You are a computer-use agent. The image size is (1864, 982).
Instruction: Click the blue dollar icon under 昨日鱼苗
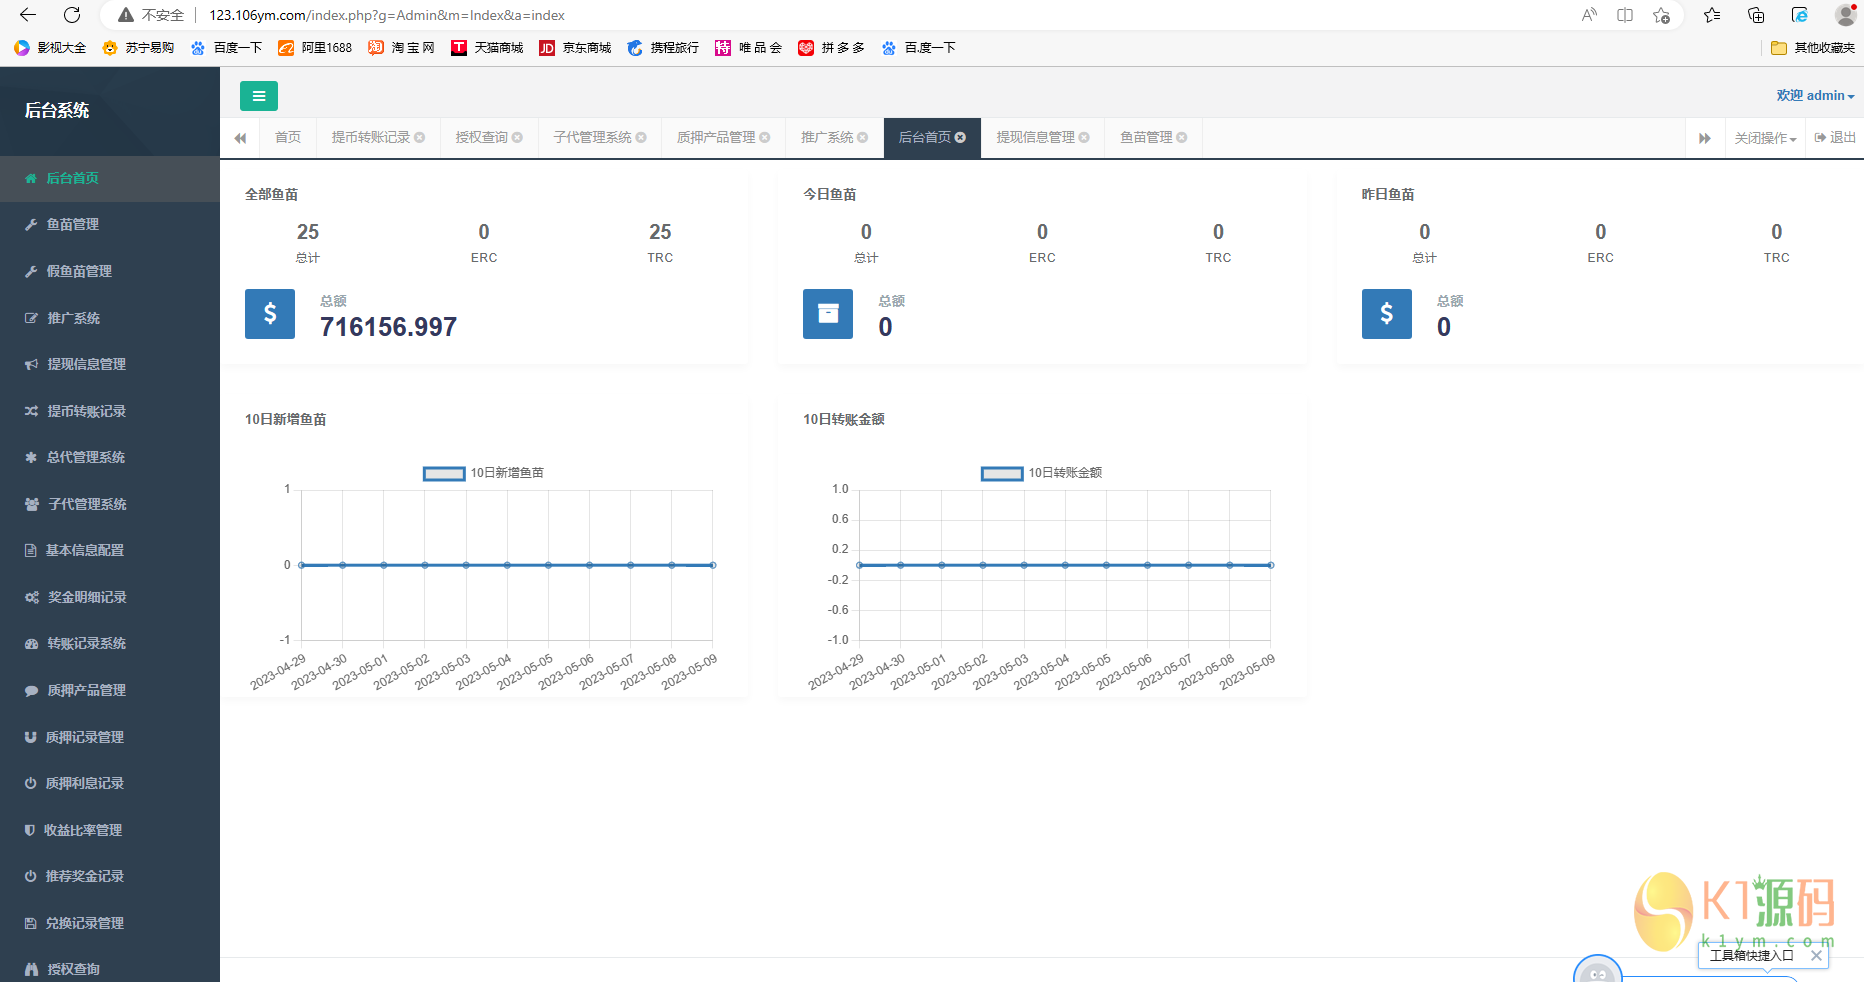[x=1386, y=314]
